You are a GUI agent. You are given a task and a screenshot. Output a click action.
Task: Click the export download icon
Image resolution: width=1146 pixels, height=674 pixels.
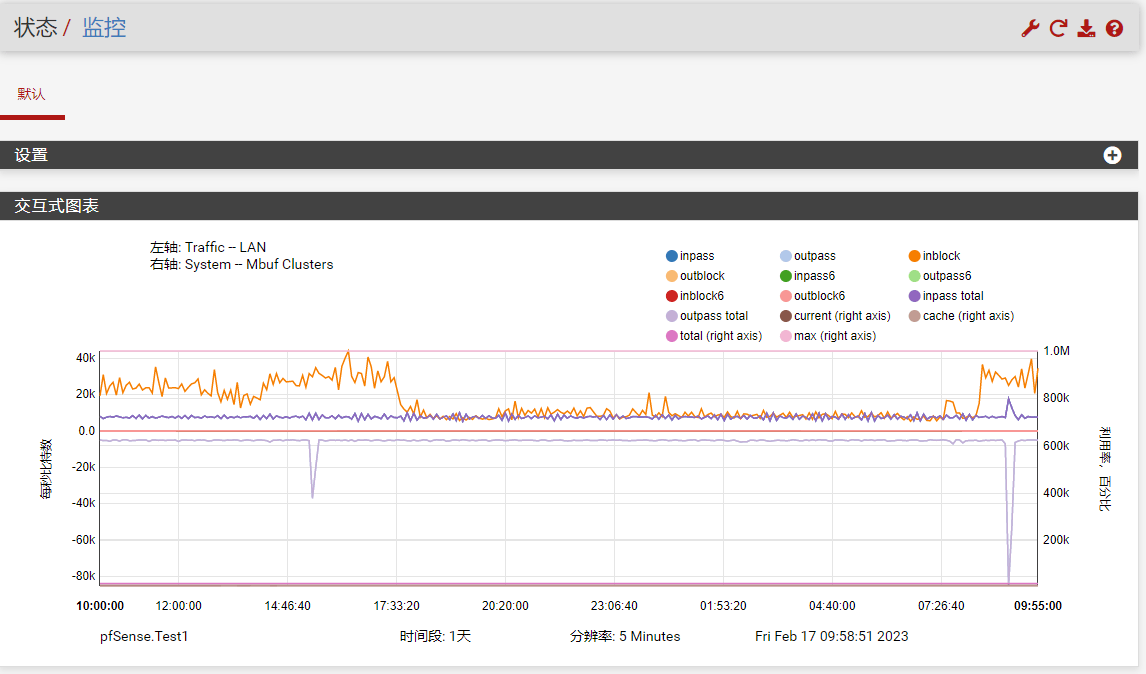tap(1086, 29)
